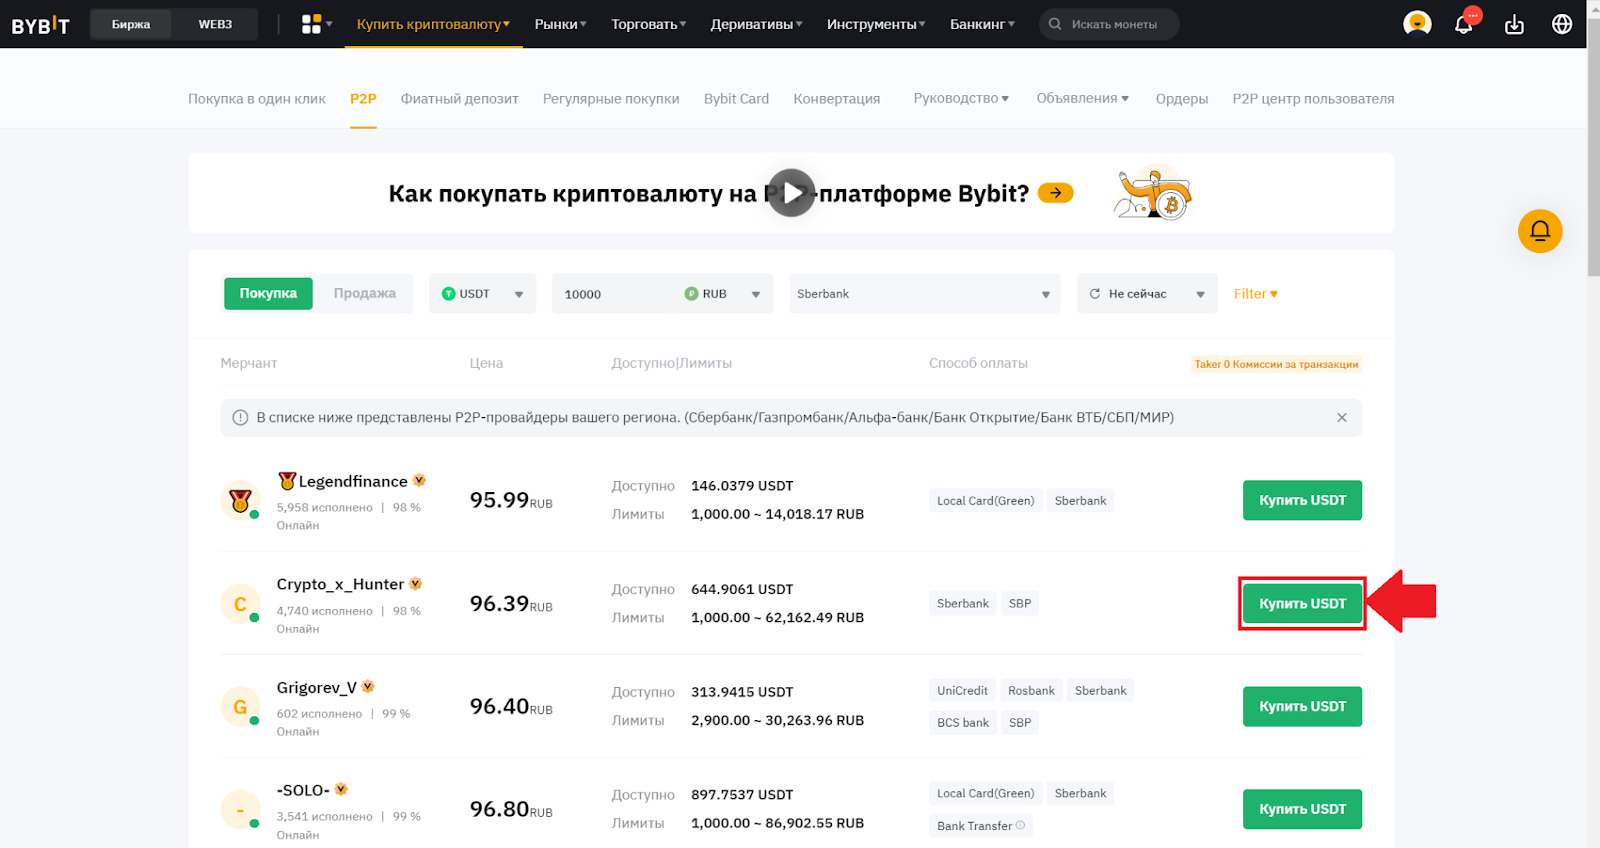Expand the Объявления menu
The image size is (1600, 848).
(1083, 98)
